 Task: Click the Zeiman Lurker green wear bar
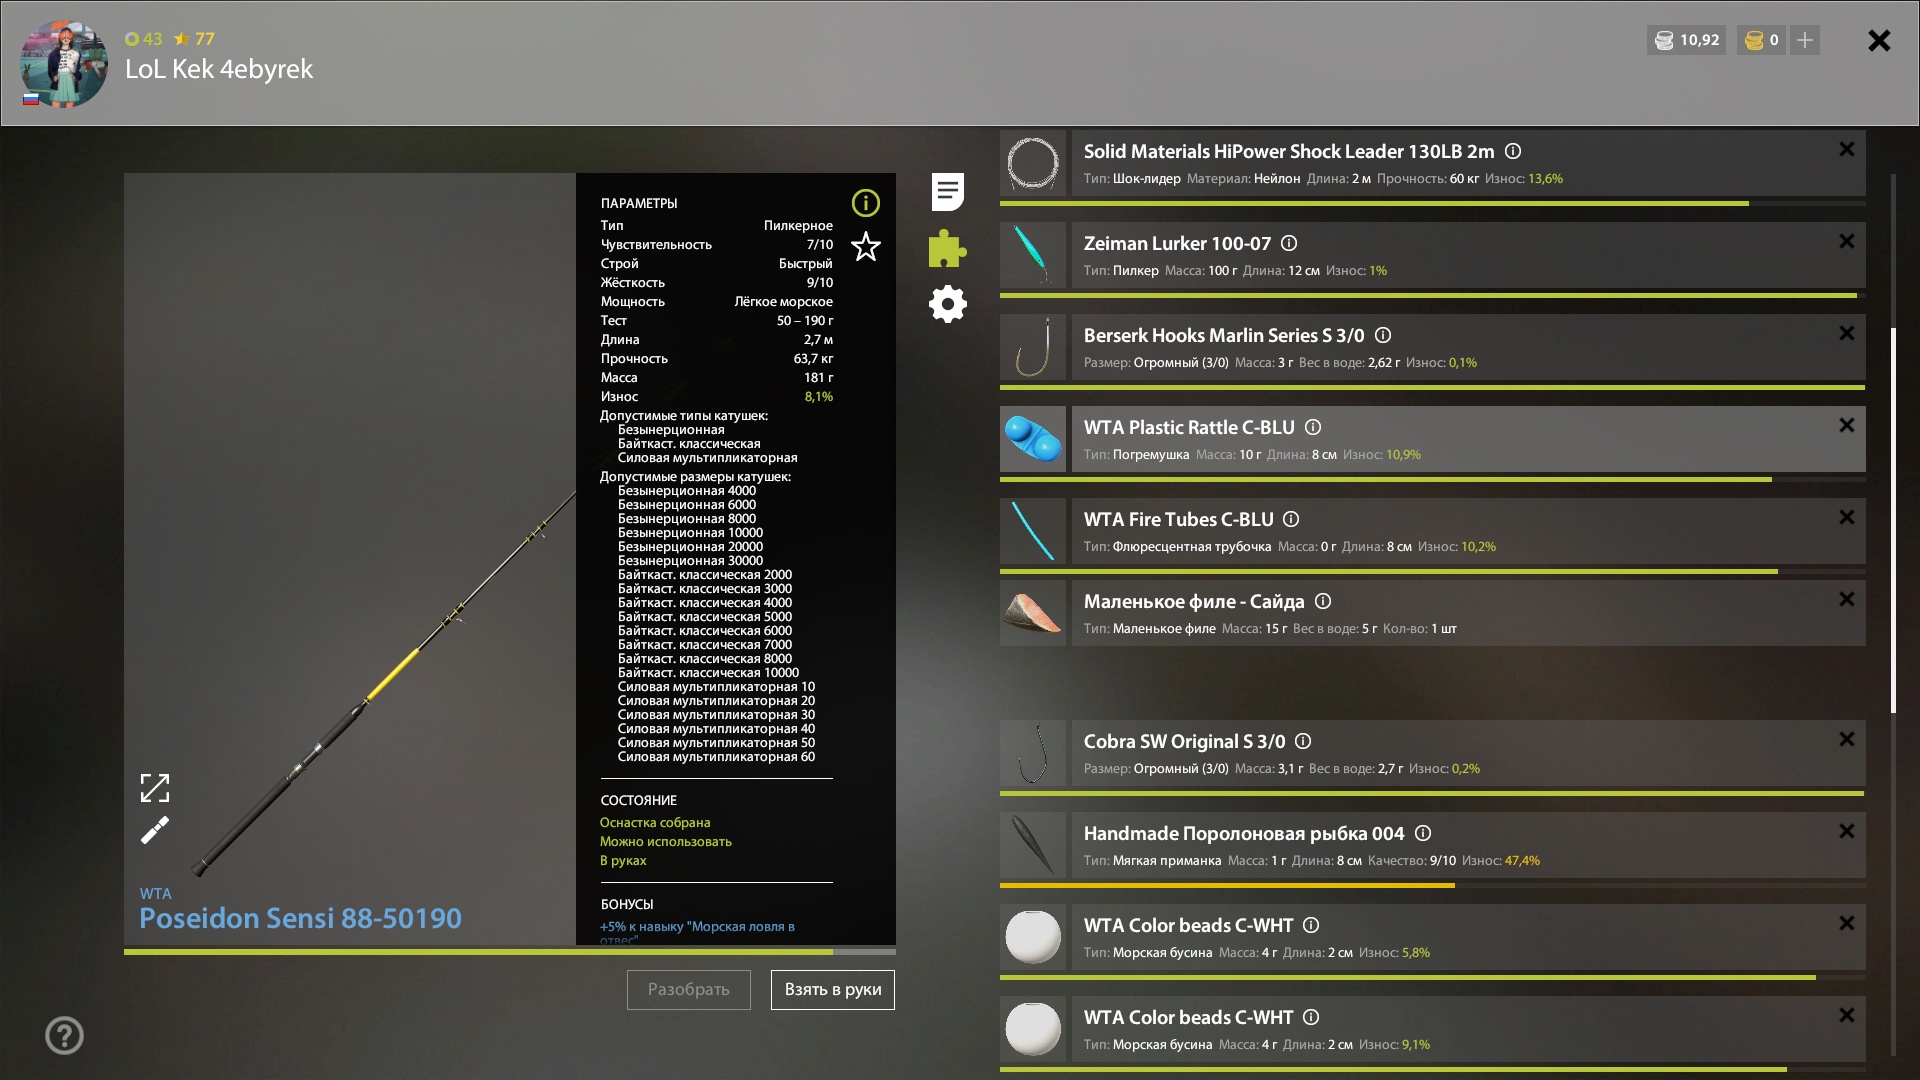(x=1428, y=295)
